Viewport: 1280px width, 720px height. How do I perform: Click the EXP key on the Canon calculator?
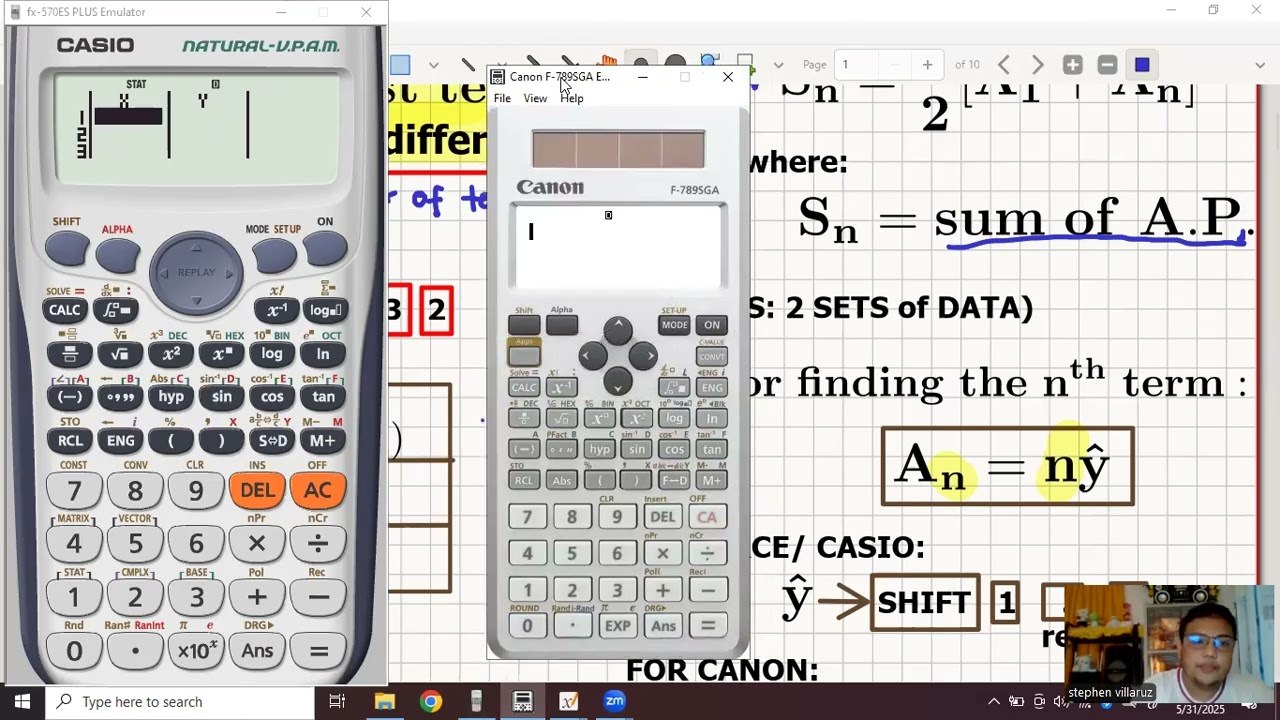(618, 626)
